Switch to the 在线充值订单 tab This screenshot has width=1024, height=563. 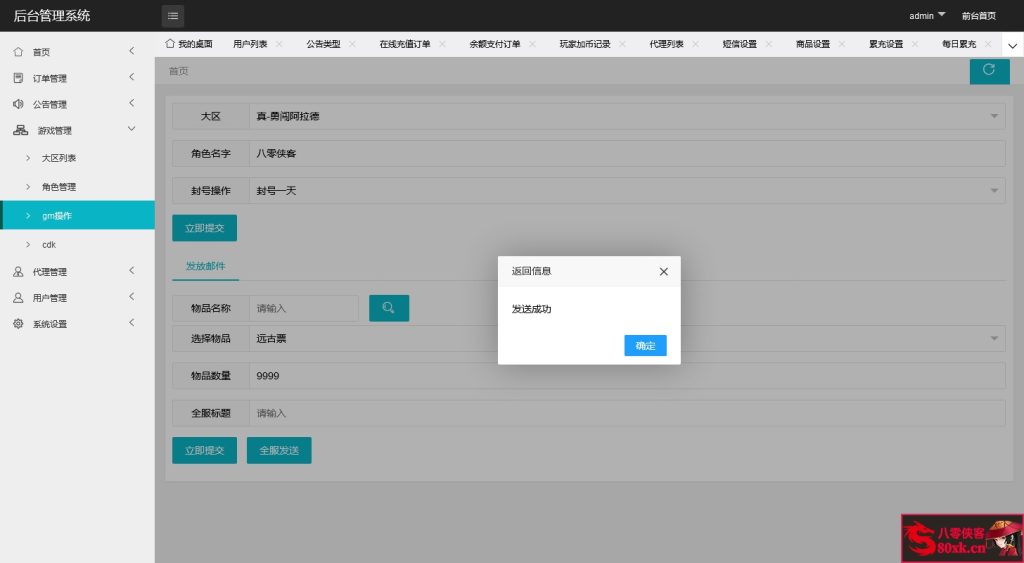click(x=405, y=44)
